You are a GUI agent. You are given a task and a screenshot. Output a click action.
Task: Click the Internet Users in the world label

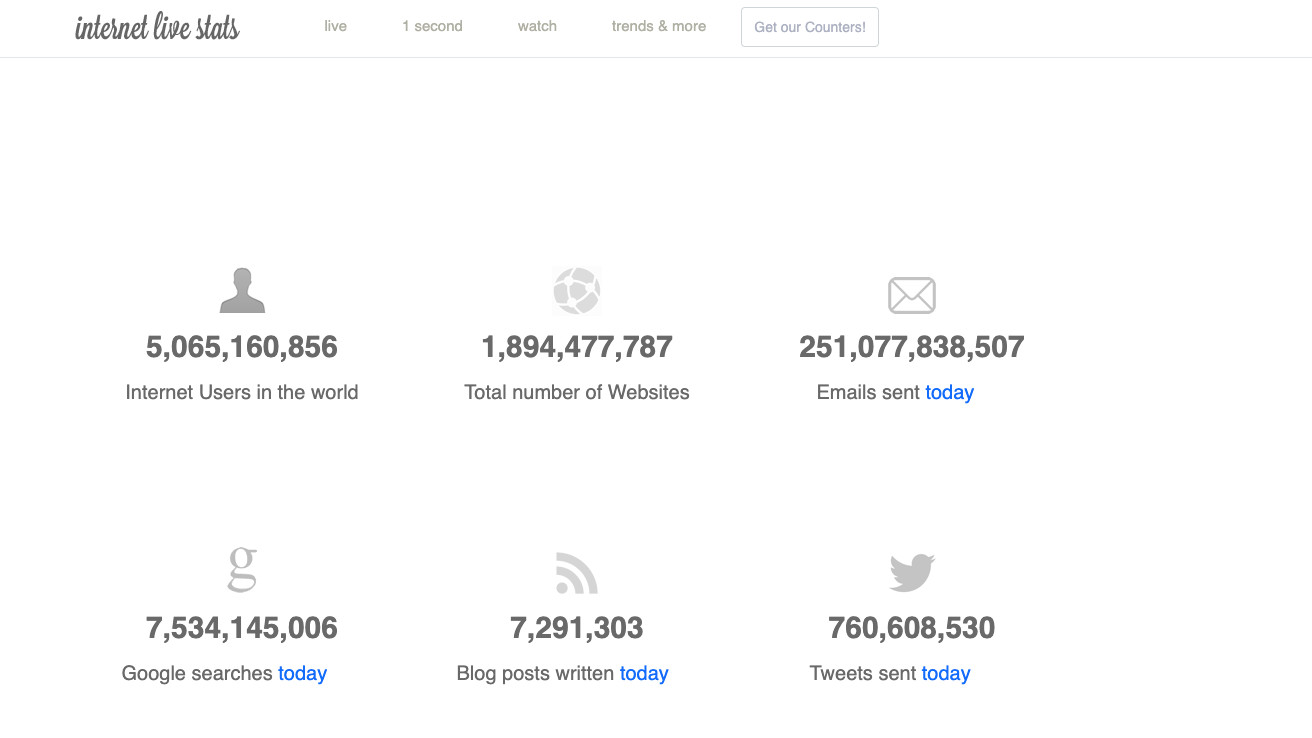tap(242, 392)
